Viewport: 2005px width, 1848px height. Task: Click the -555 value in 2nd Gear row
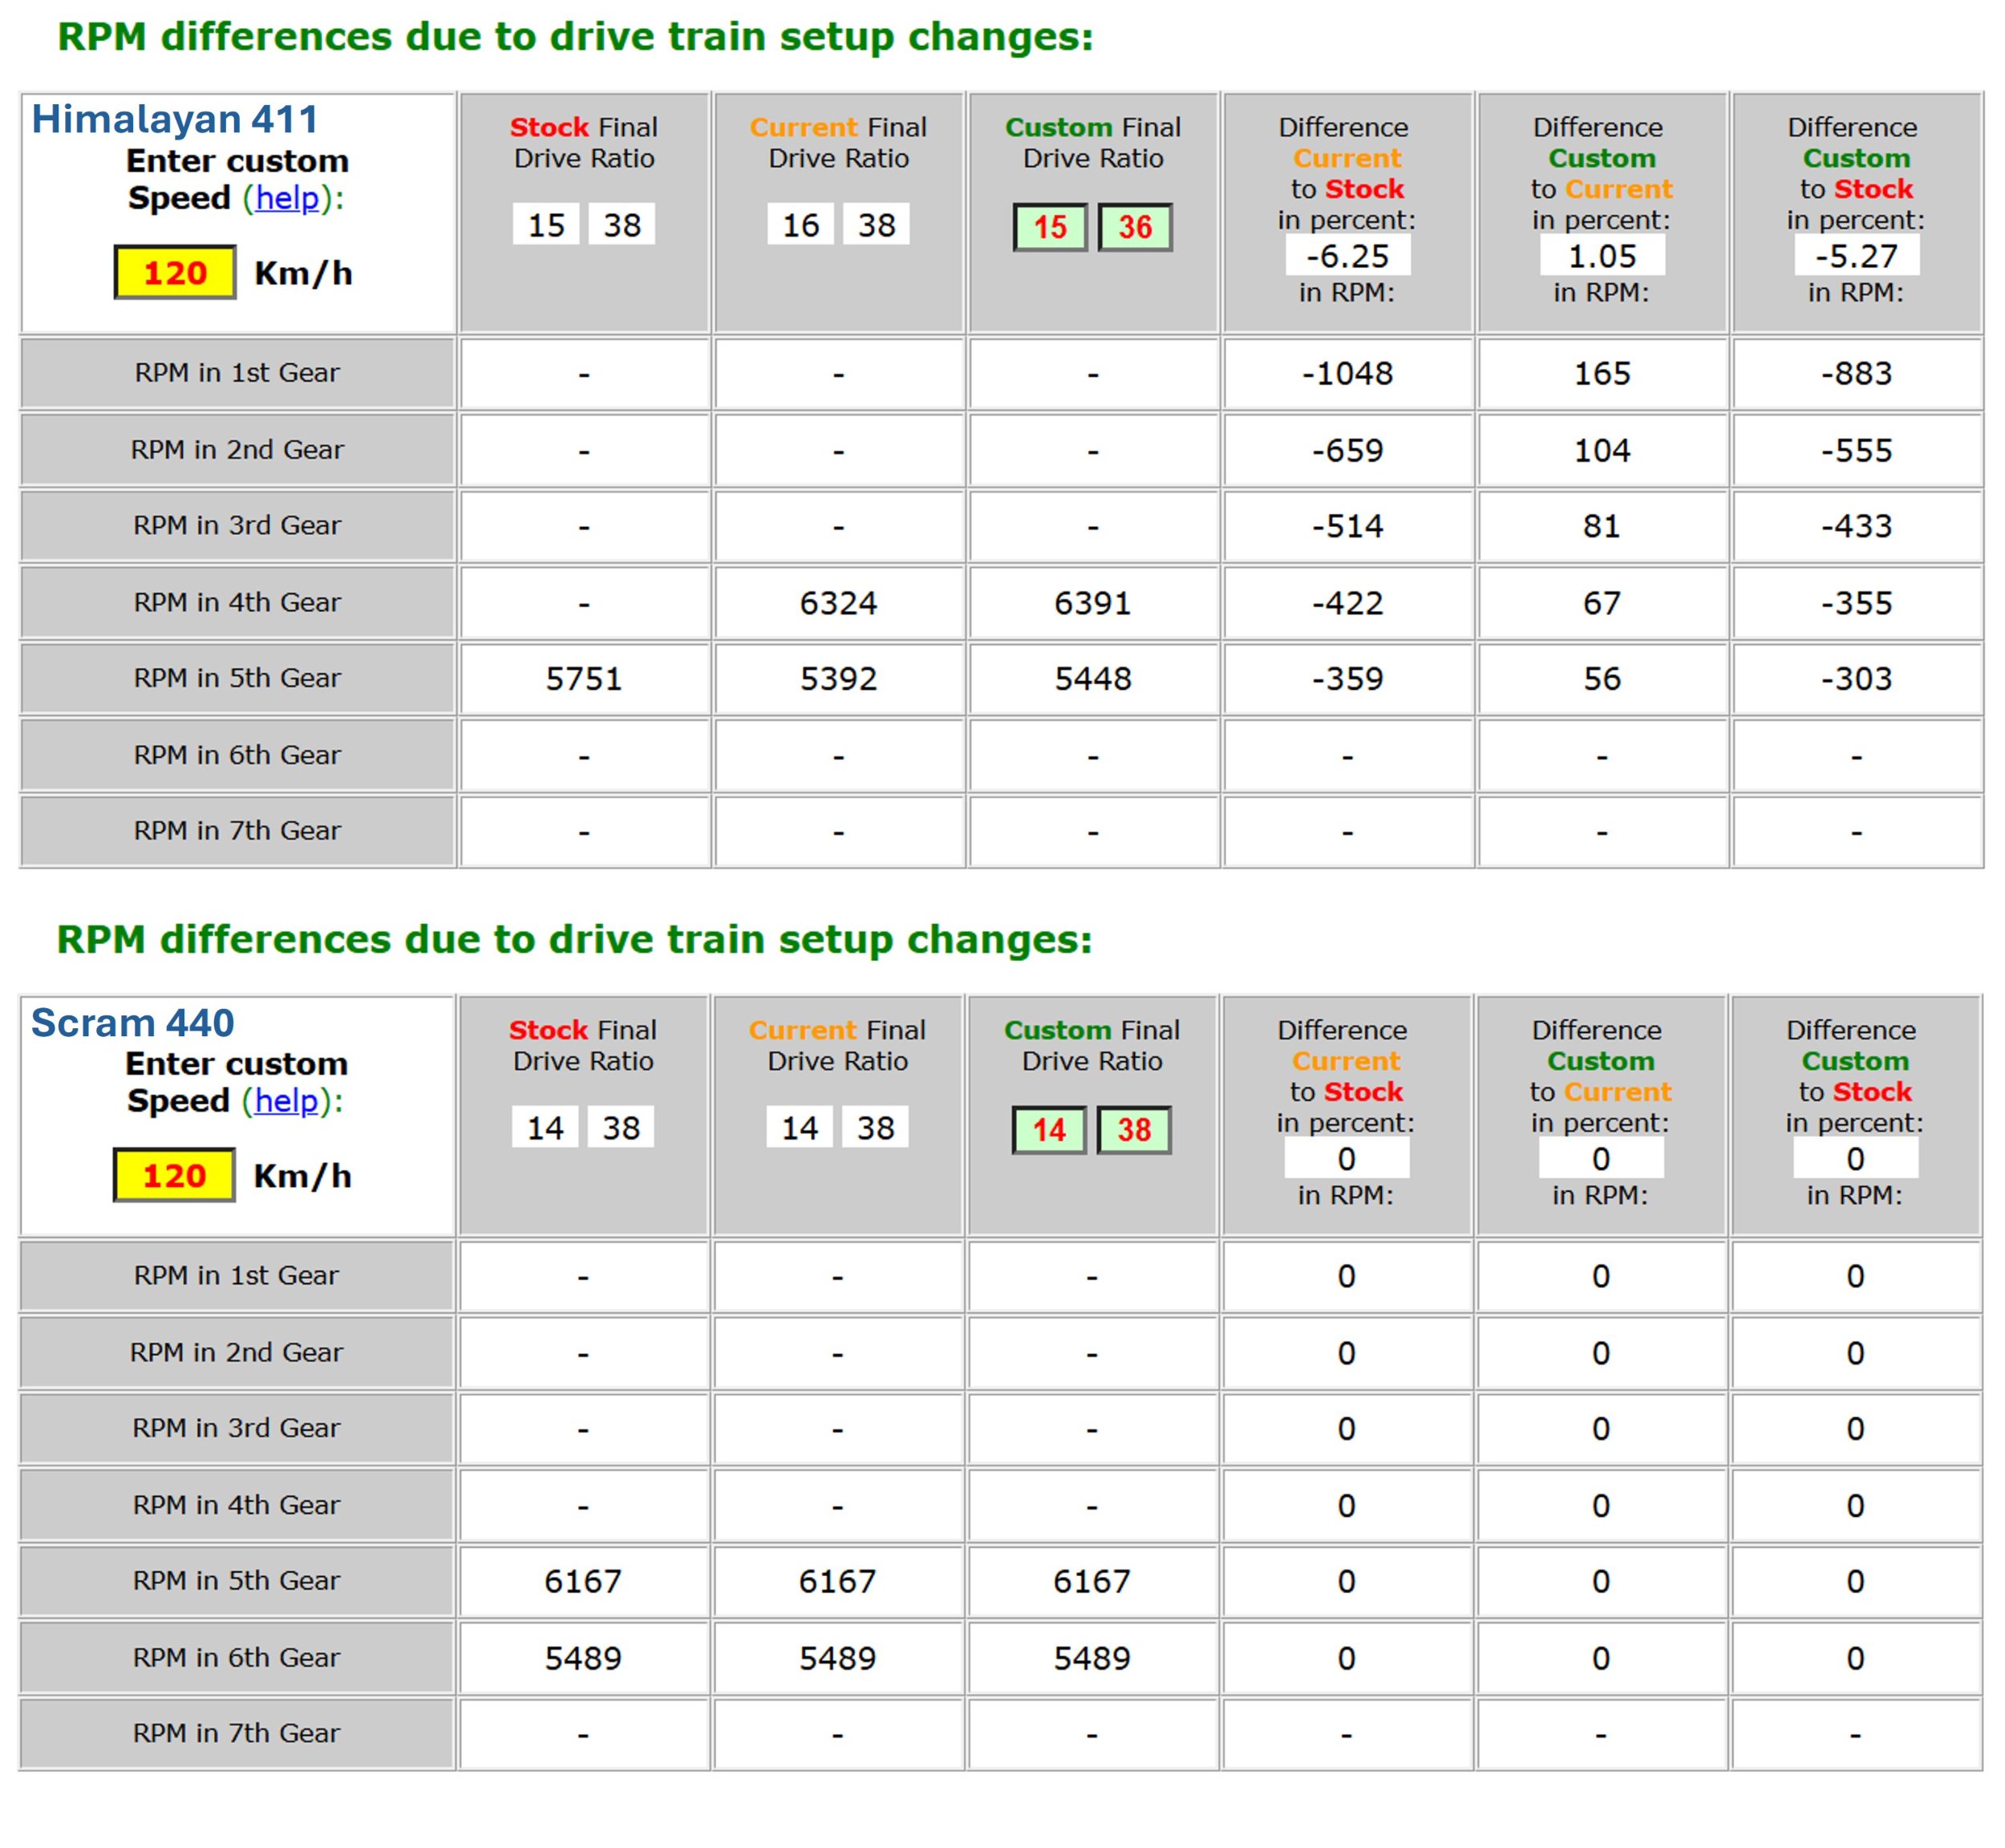click(x=1857, y=451)
